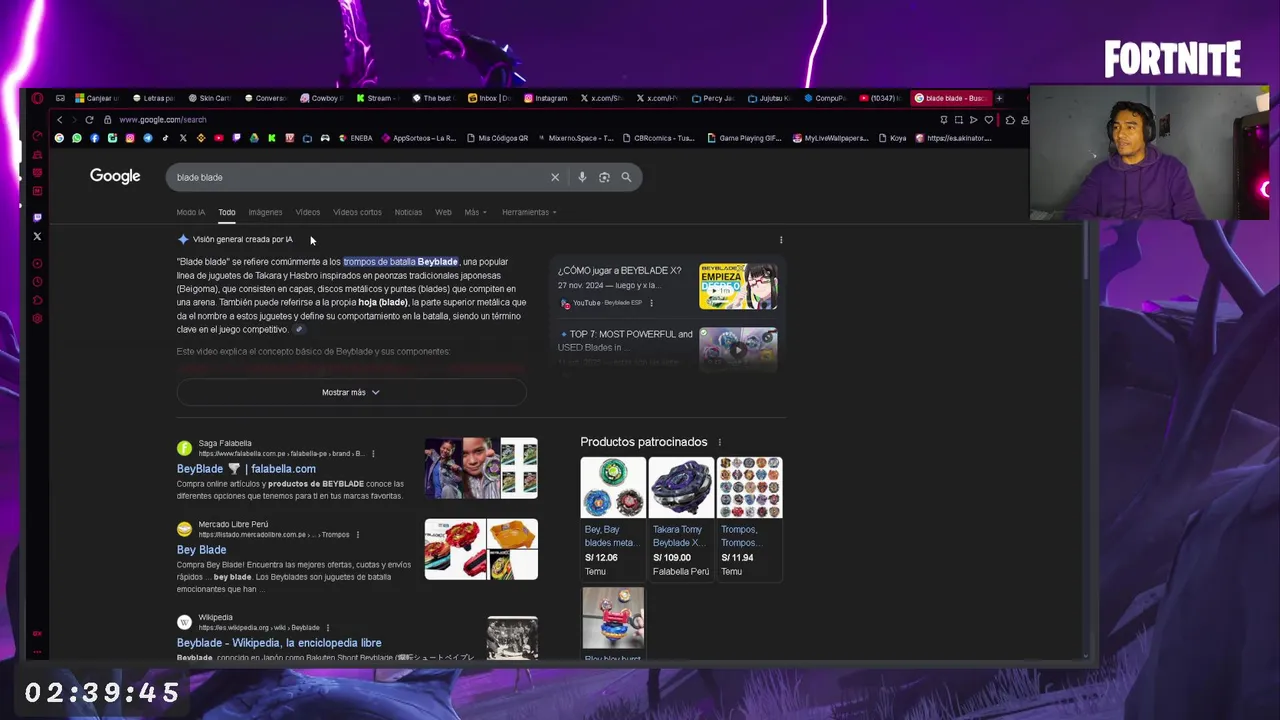Open the Opera menu logo button

tap(37, 98)
